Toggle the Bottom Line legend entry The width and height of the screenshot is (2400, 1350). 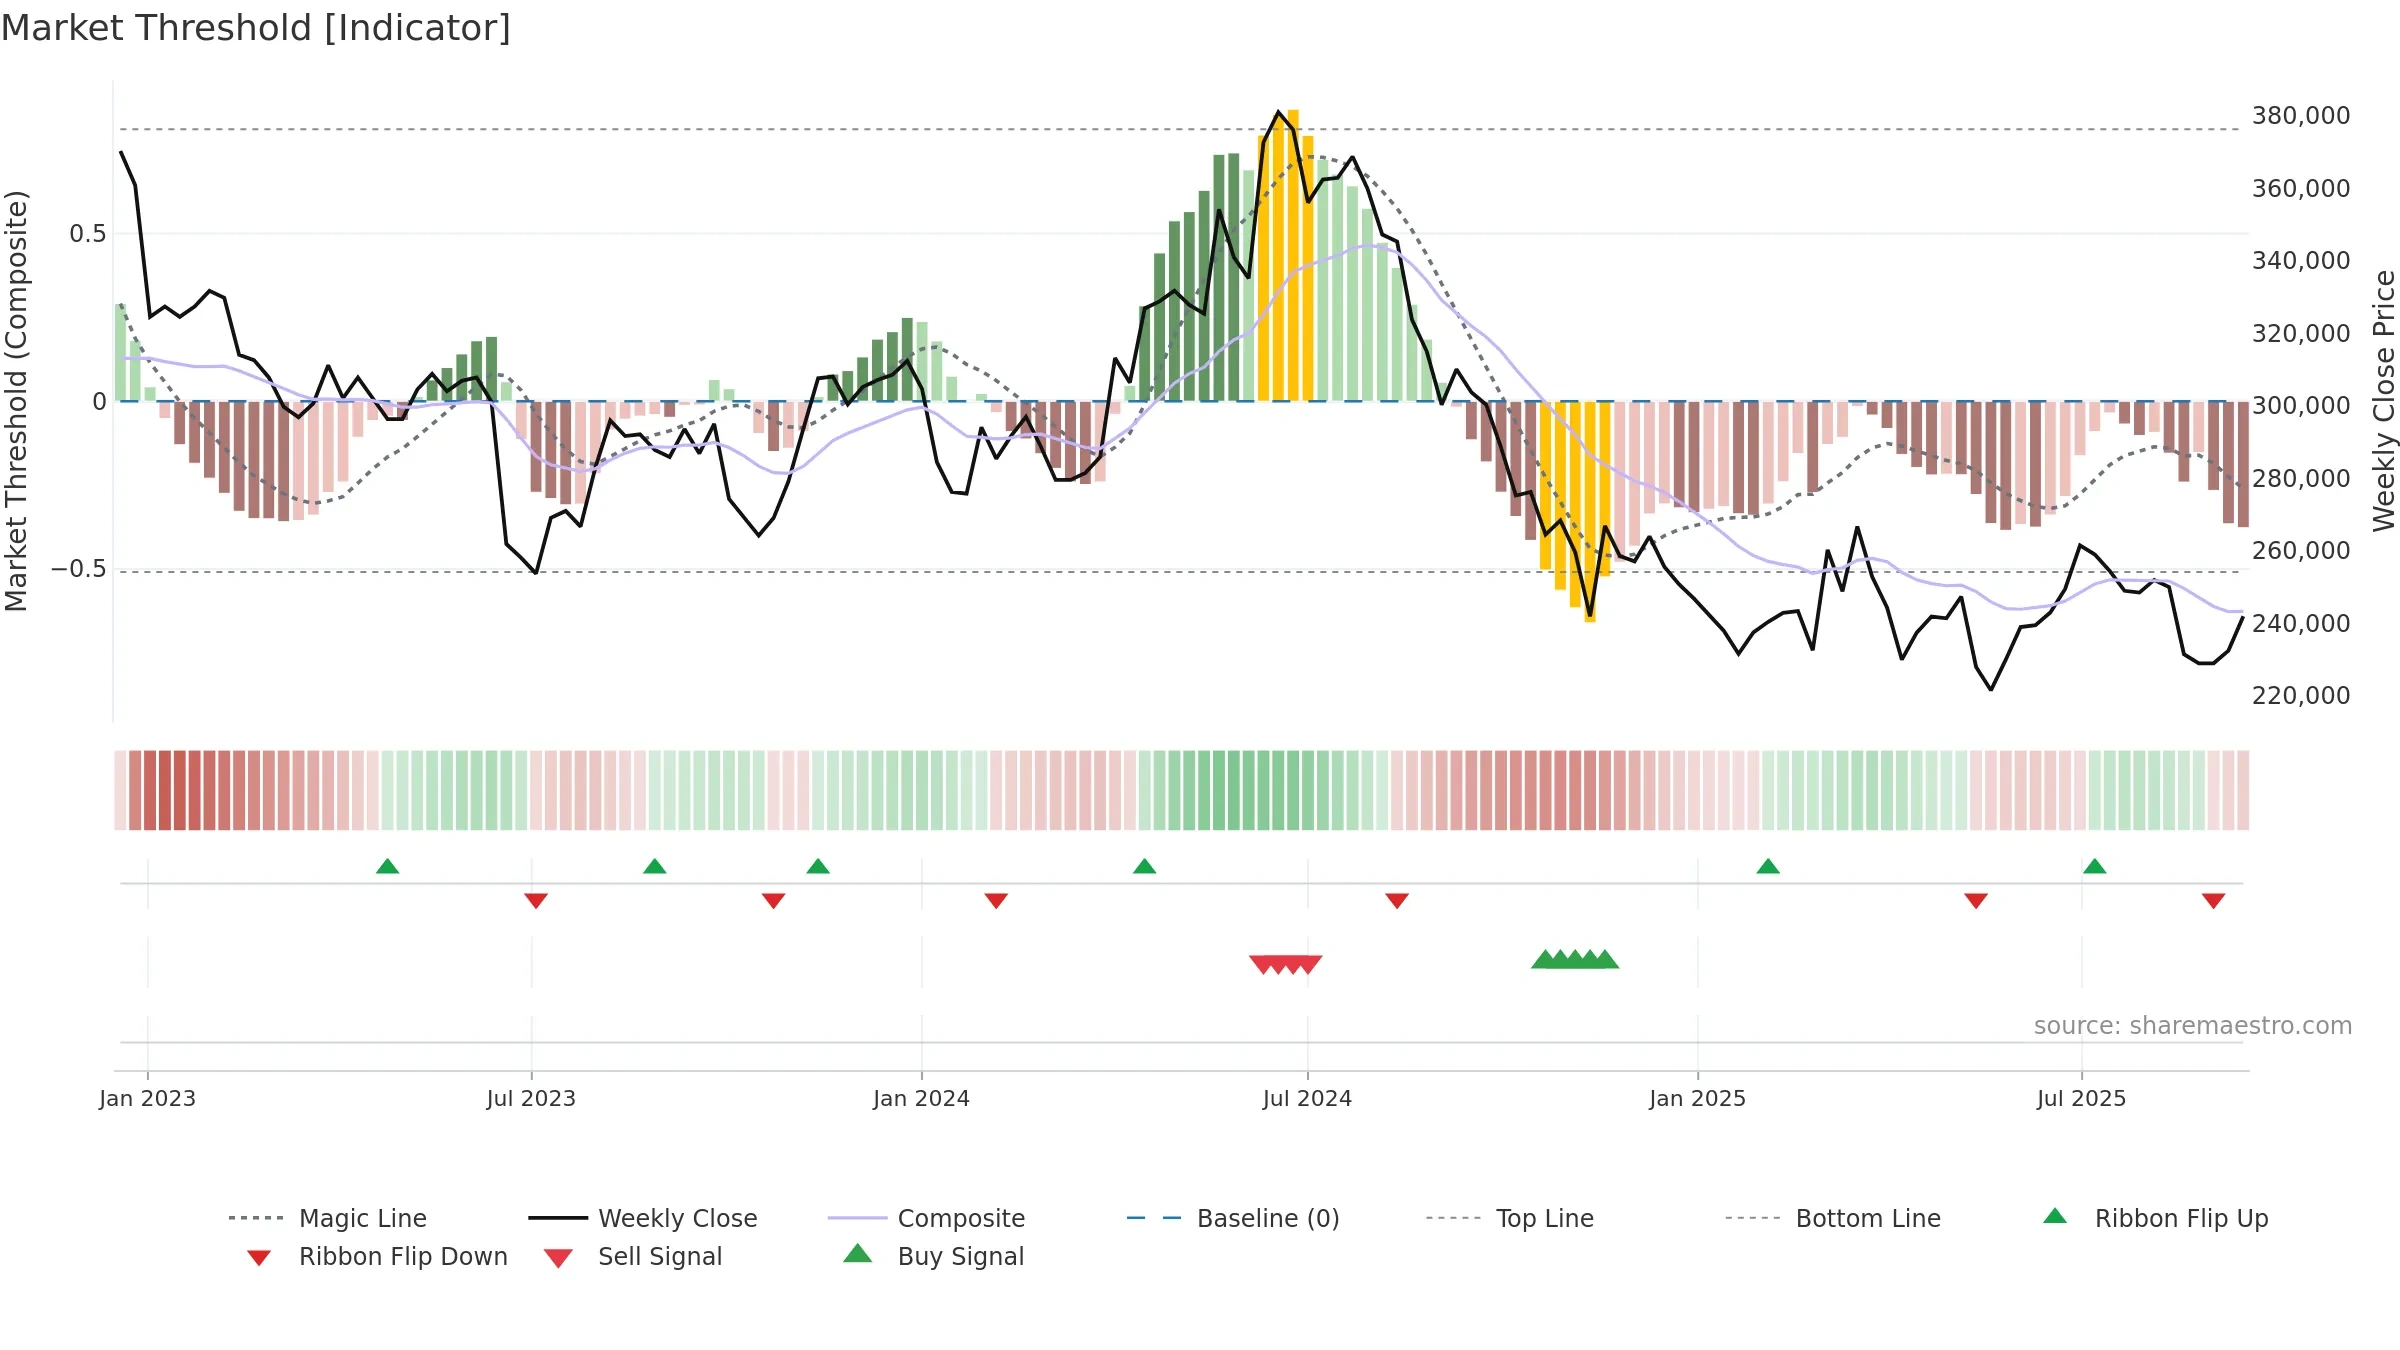tap(1832, 1218)
